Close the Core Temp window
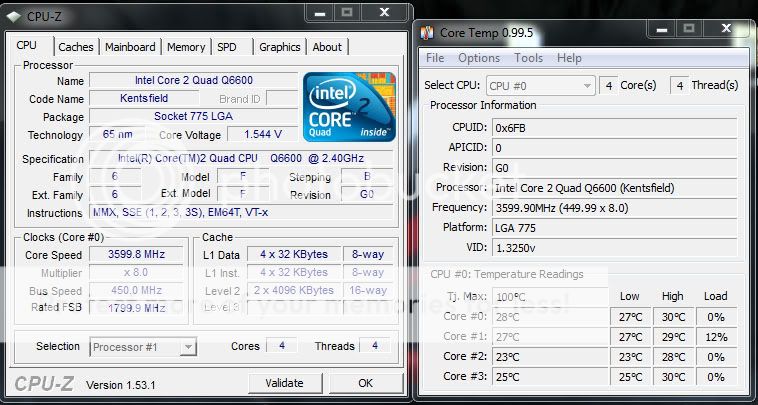This screenshot has width=758, height=405. click(726, 29)
